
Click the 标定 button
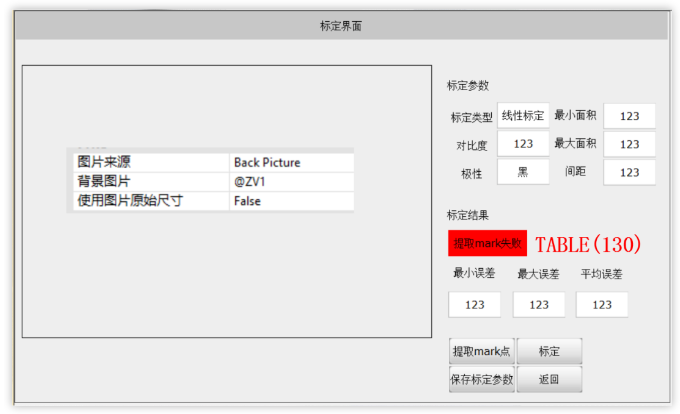pos(549,351)
